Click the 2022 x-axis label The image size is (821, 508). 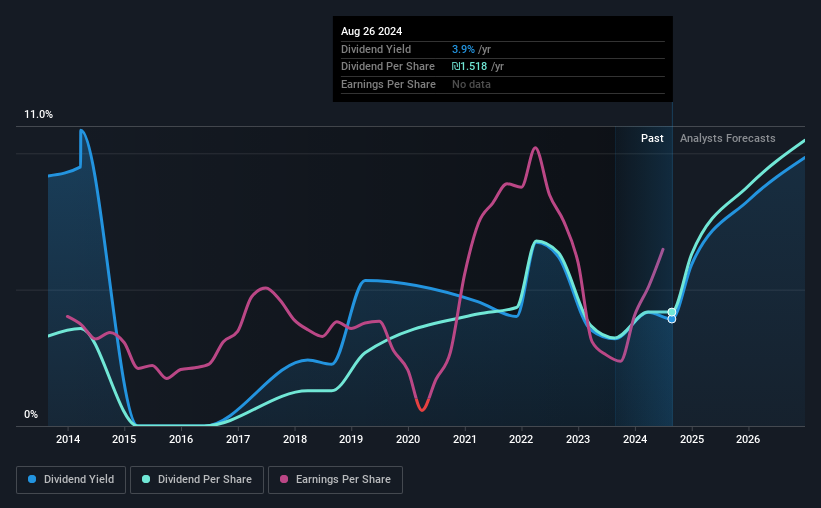[x=521, y=439]
